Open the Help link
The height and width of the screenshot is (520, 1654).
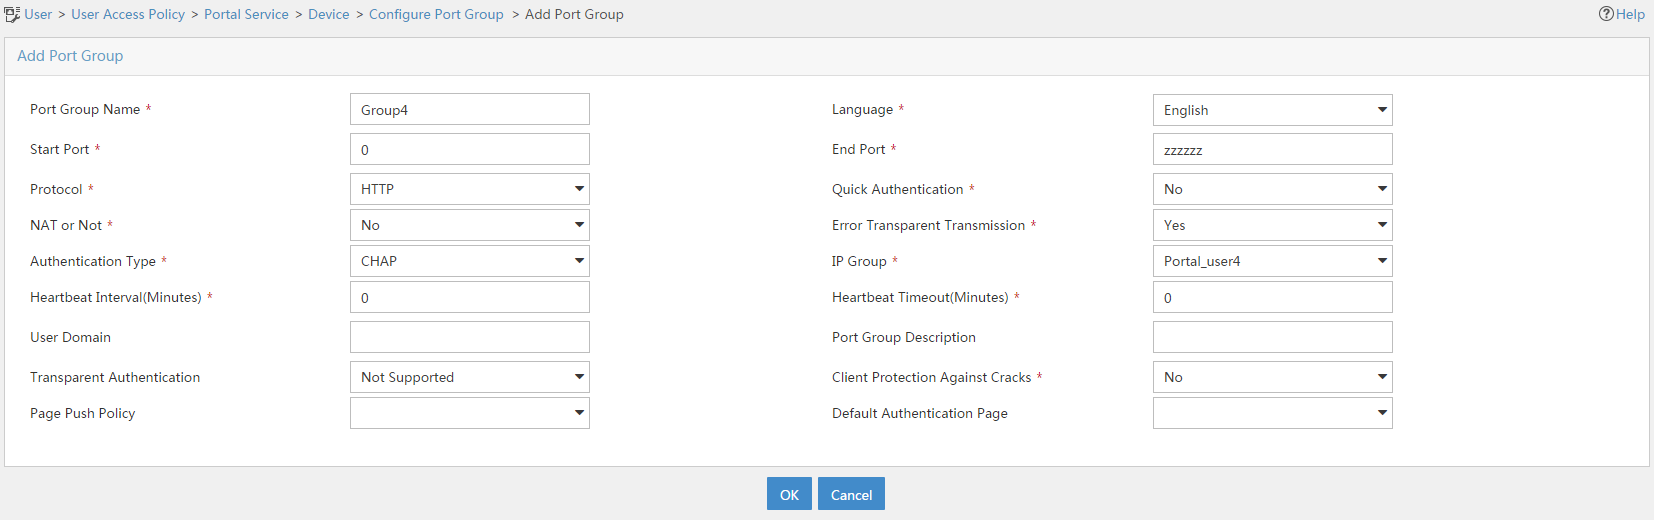coord(1621,14)
